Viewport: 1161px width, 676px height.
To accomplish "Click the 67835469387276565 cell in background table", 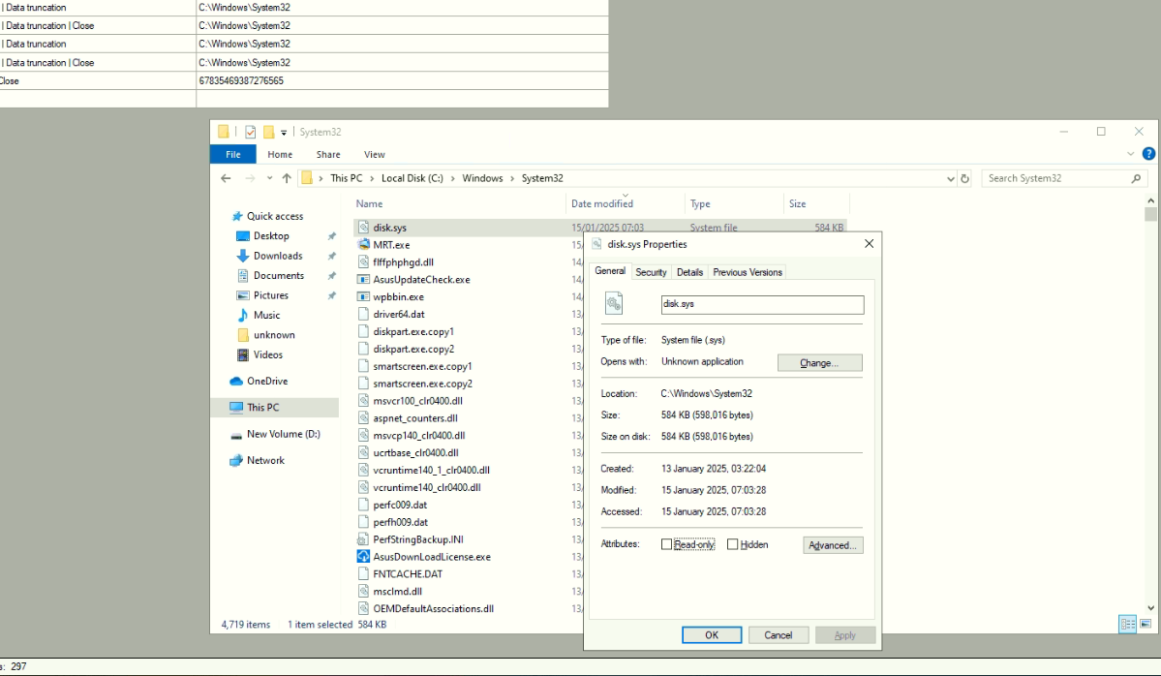I will tap(402, 81).
